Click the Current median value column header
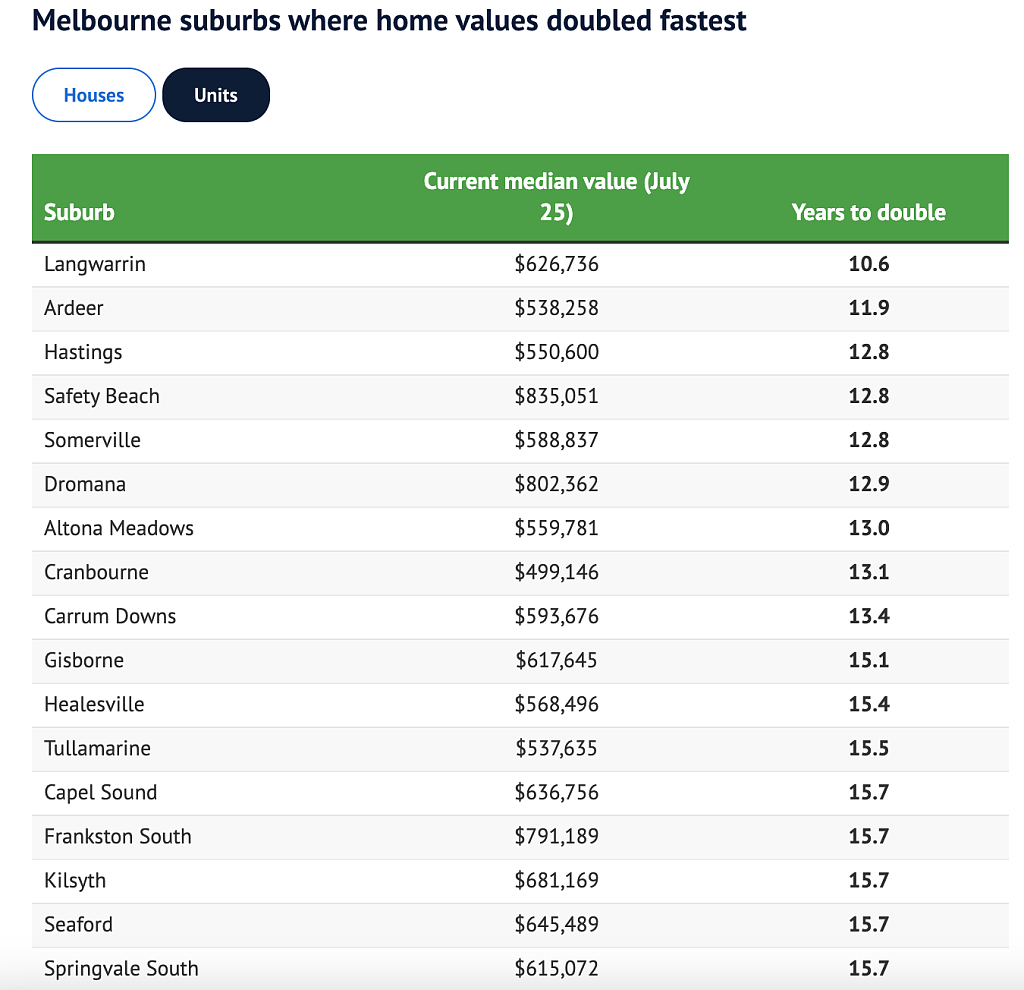The width and height of the screenshot is (1024, 990). 556,197
